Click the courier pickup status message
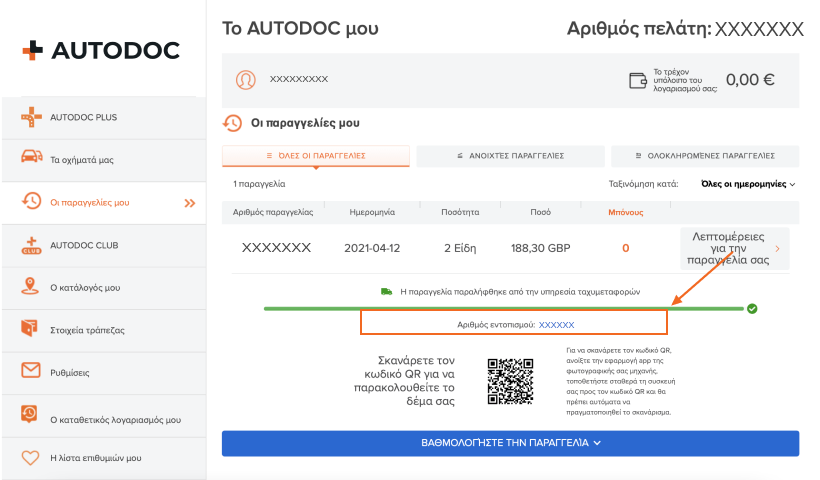The image size is (820, 480). [520, 292]
